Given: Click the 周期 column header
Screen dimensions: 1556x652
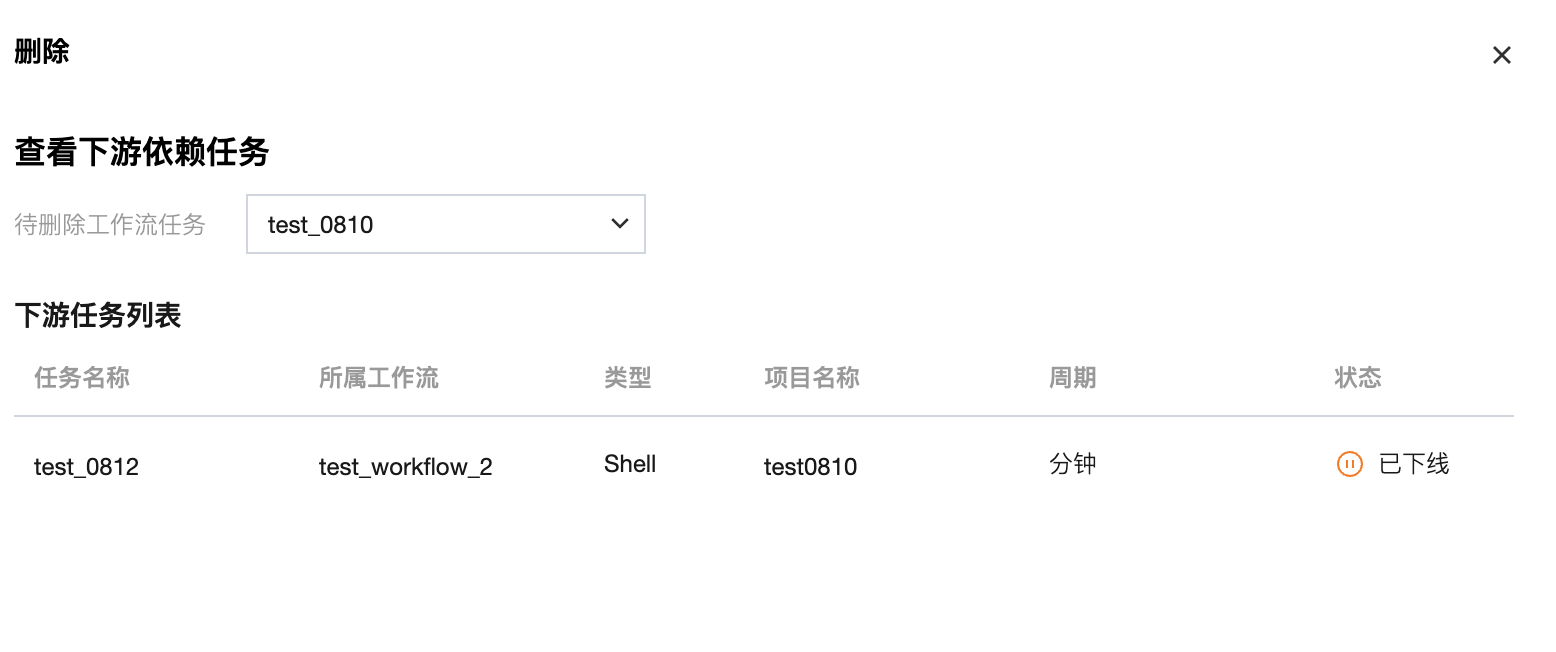Looking at the screenshot, I should tap(1072, 377).
